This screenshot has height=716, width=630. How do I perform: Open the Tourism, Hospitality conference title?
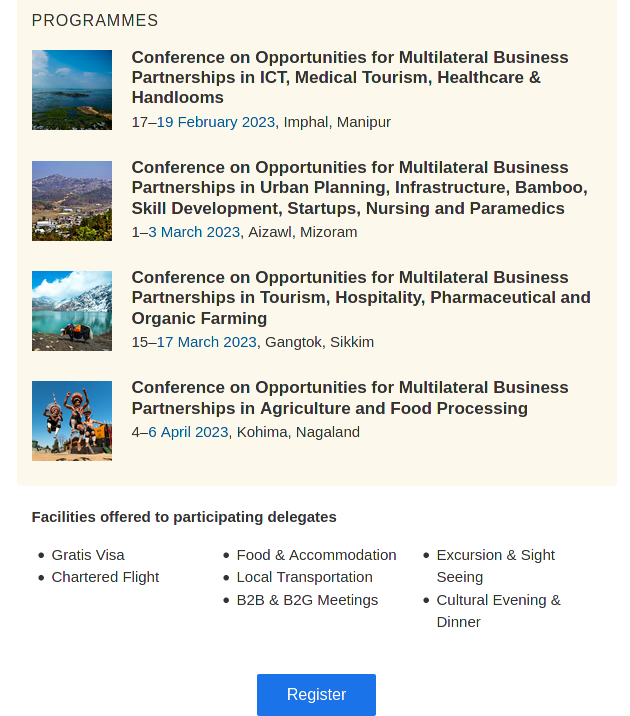coord(361,298)
